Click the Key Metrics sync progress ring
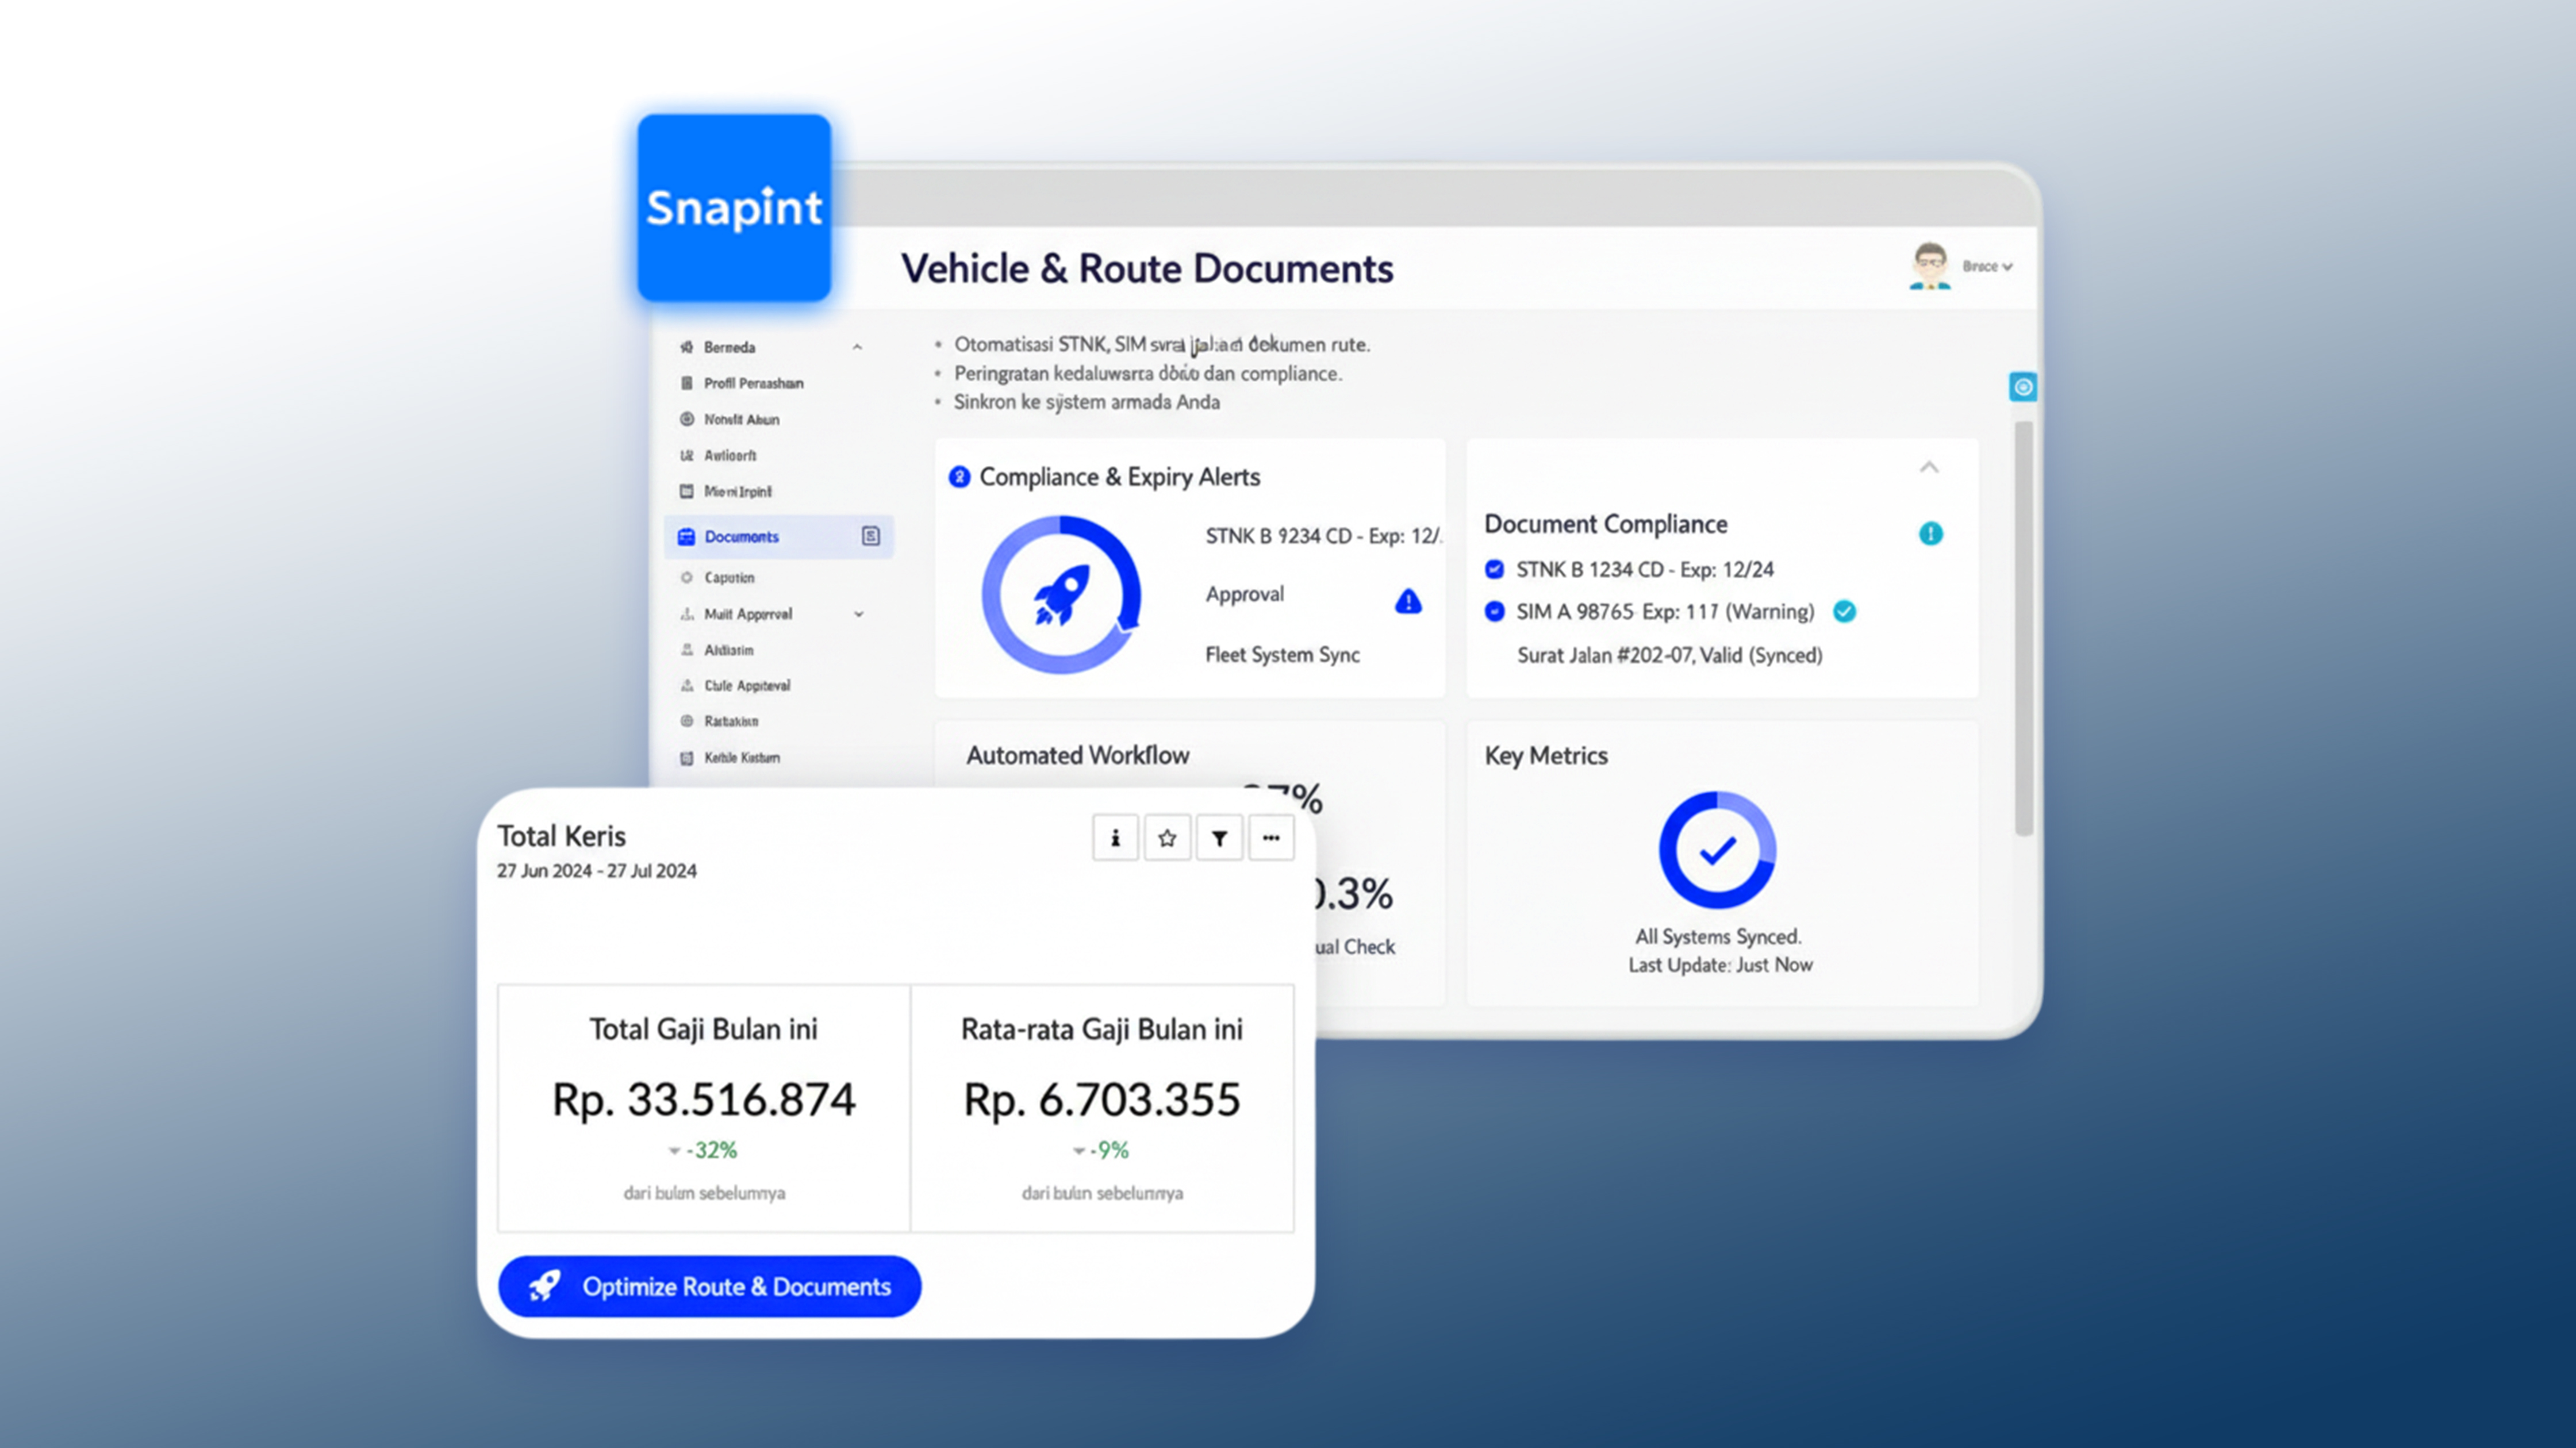The image size is (2576, 1448). pyautogui.click(x=1717, y=850)
